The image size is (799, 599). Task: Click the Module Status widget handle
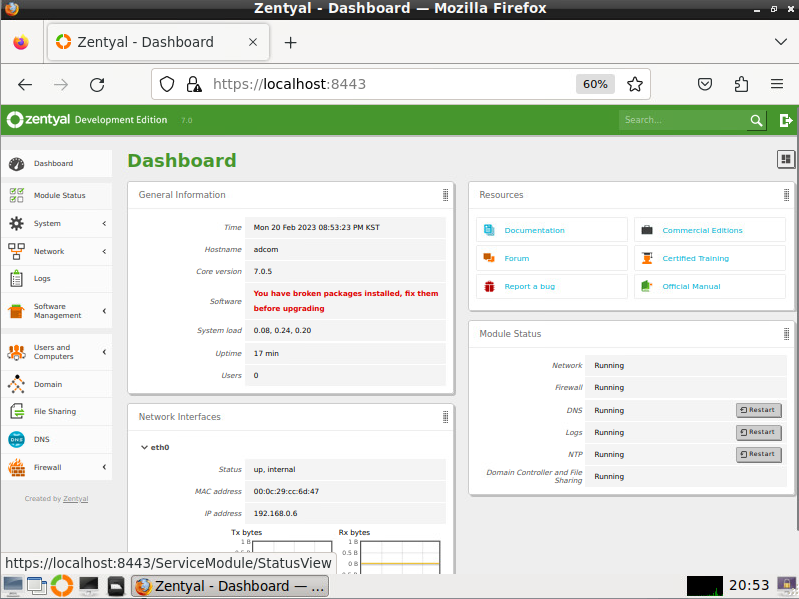(786, 334)
